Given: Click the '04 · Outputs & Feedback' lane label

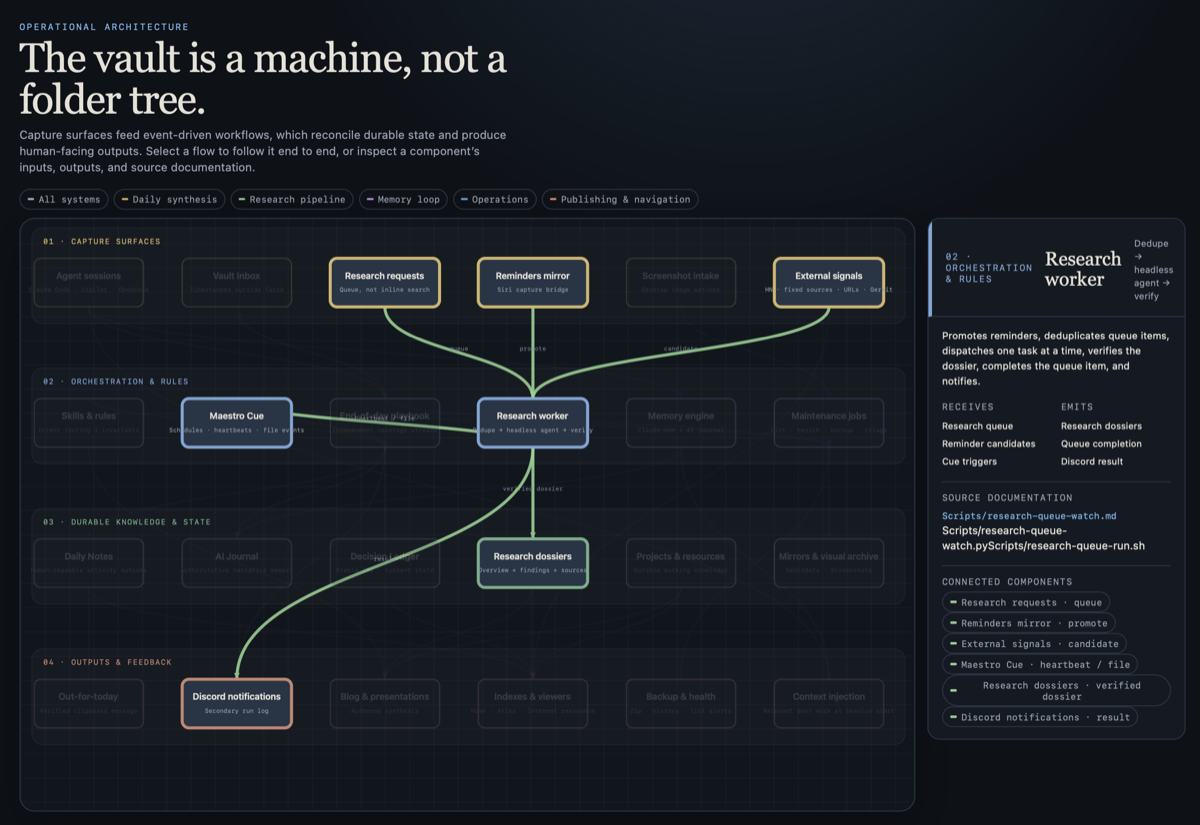Looking at the screenshot, I should [x=107, y=662].
